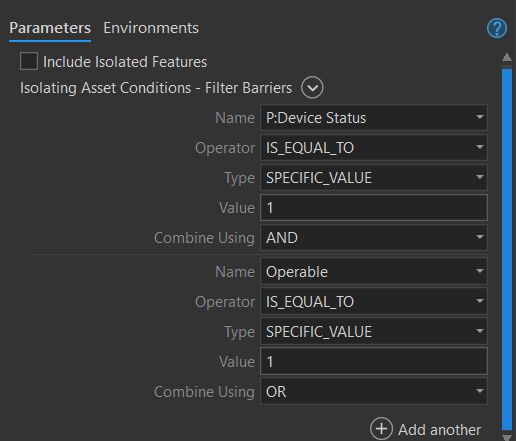Open first Type SPECIFIC_VALUE dropdown
This screenshot has width=516, height=441.
click(x=374, y=177)
